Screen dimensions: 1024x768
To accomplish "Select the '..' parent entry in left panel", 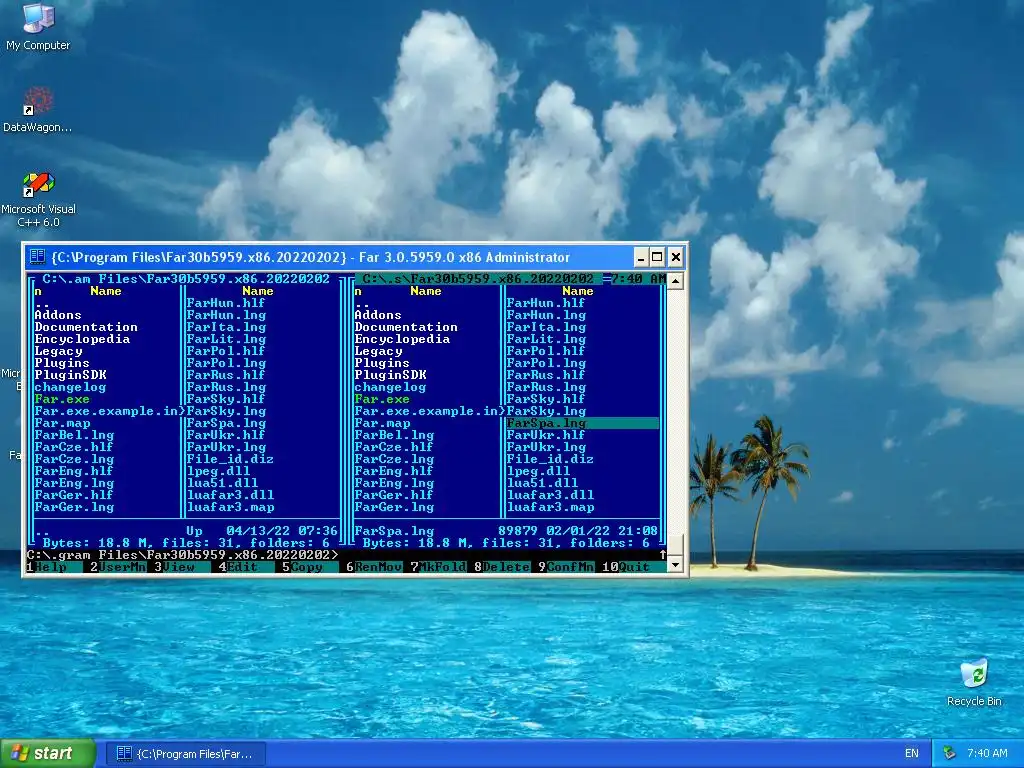I will point(42,303).
